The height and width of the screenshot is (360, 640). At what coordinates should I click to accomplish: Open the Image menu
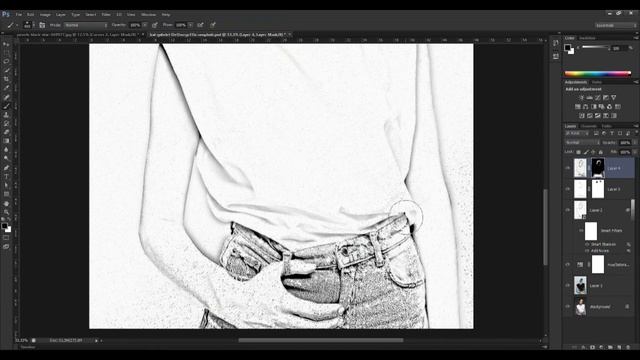[45, 14]
